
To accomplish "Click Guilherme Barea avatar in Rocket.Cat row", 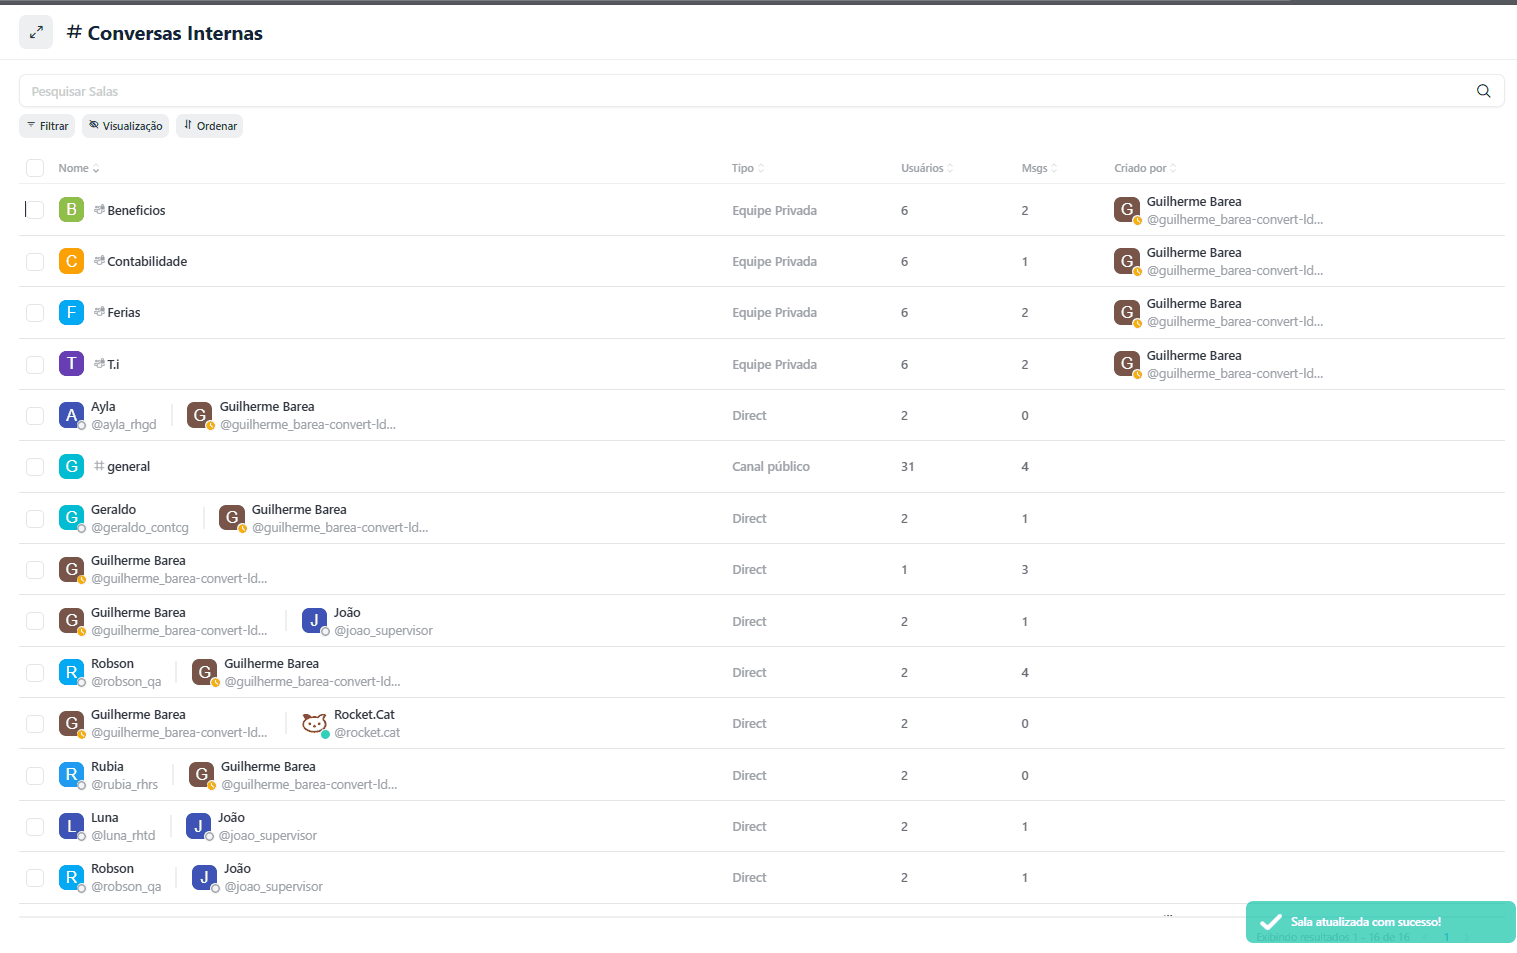I will [71, 723].
